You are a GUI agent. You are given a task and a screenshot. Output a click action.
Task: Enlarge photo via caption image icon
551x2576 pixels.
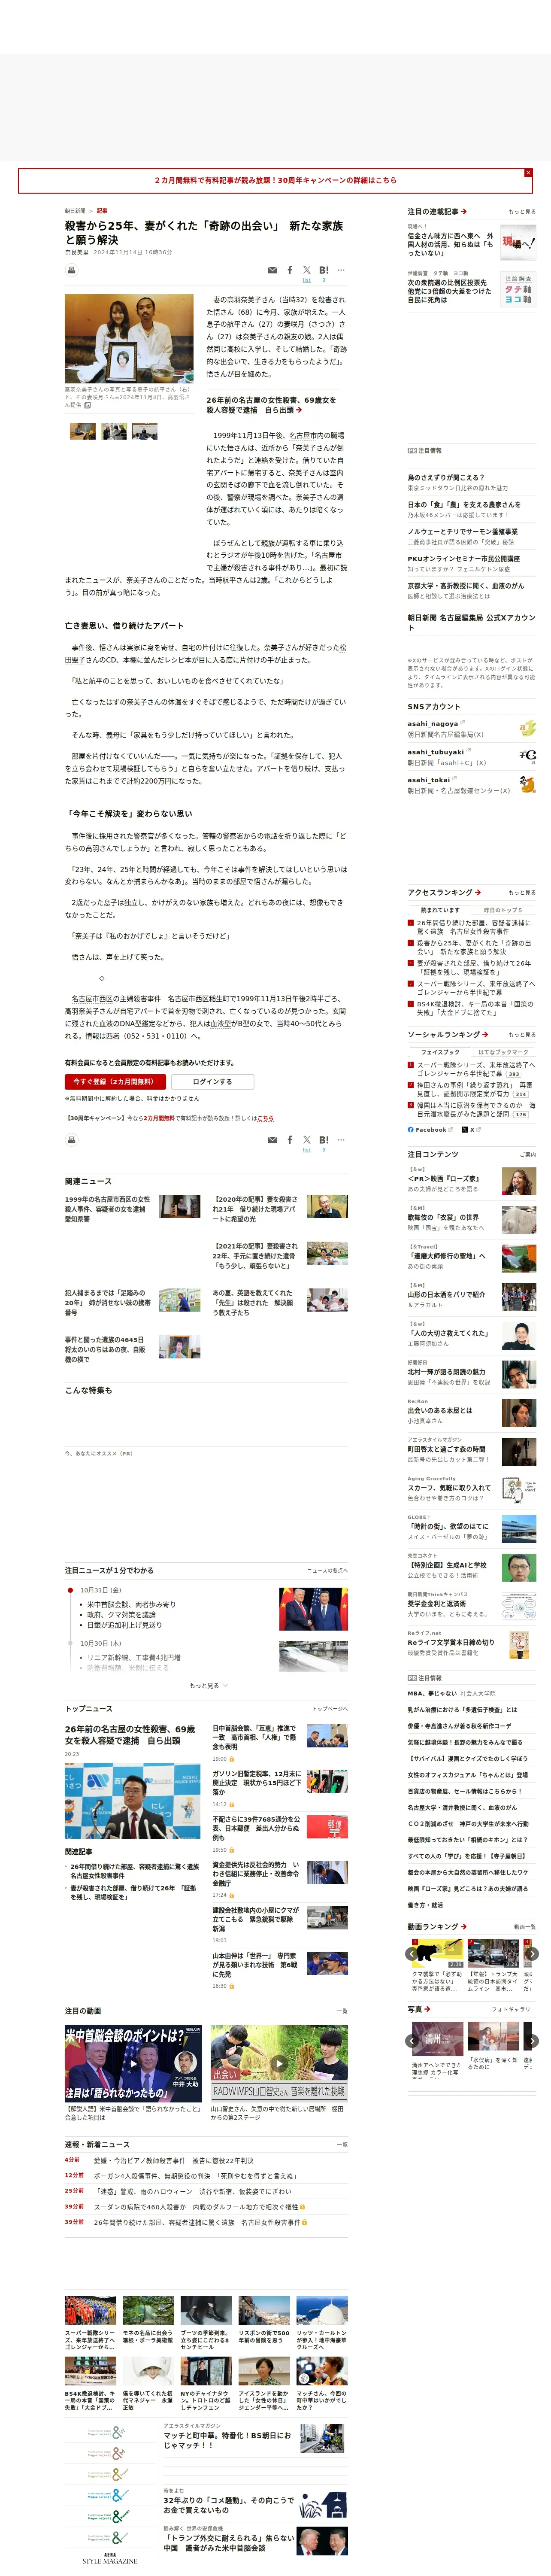(87, 405)
